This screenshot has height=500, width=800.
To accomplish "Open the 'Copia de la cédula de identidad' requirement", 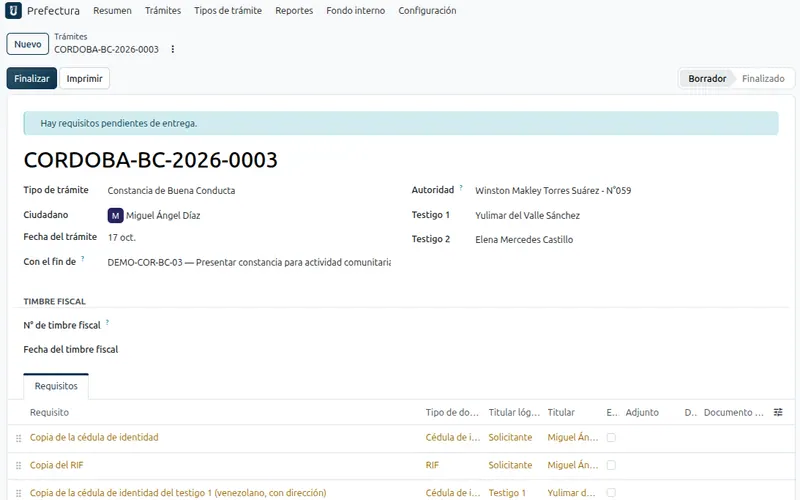I will point(94,437).
